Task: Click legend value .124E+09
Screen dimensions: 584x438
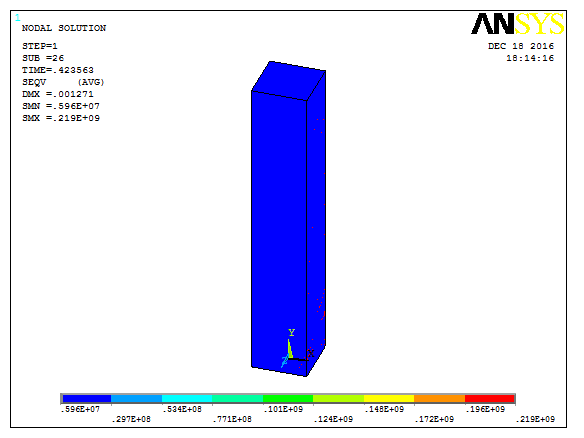Action: click(333, 419)
